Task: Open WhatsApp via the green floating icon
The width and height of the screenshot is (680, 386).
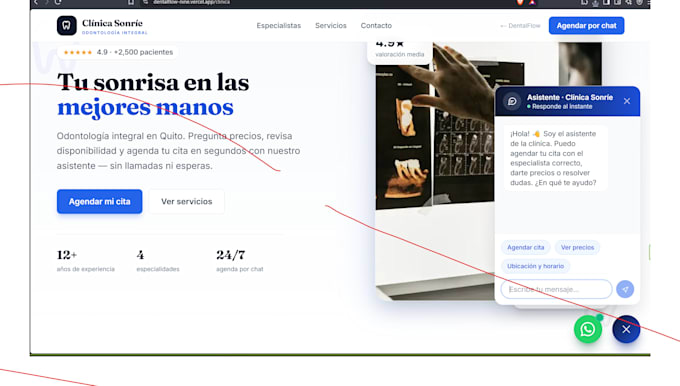Action: pyautogui.click(x=588, y=329)
